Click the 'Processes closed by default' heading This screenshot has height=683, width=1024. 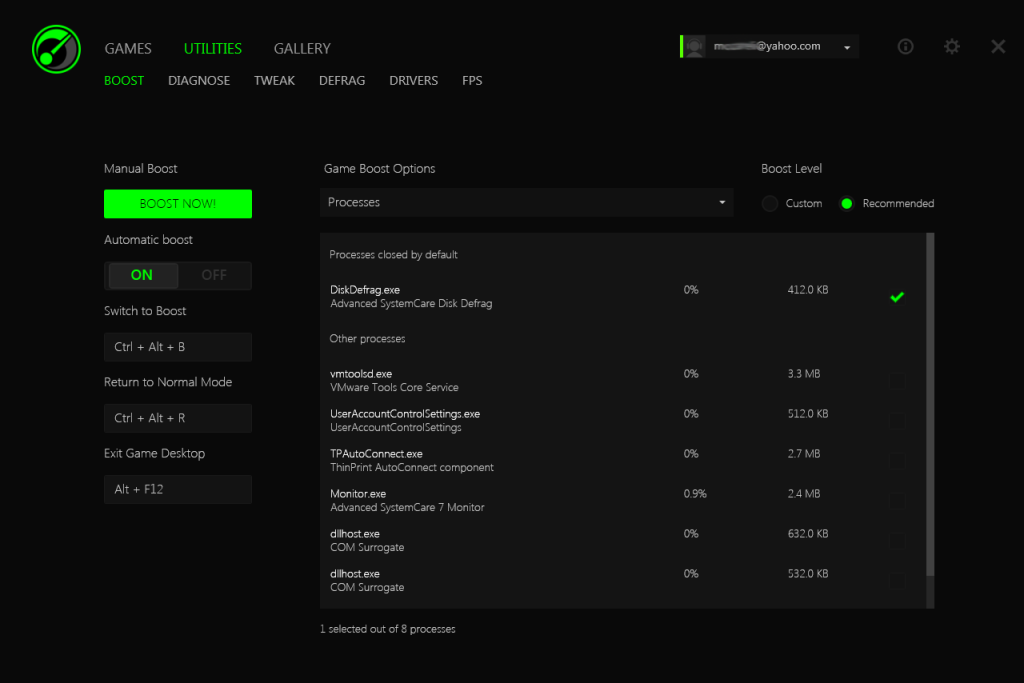[x=393, y=255]
